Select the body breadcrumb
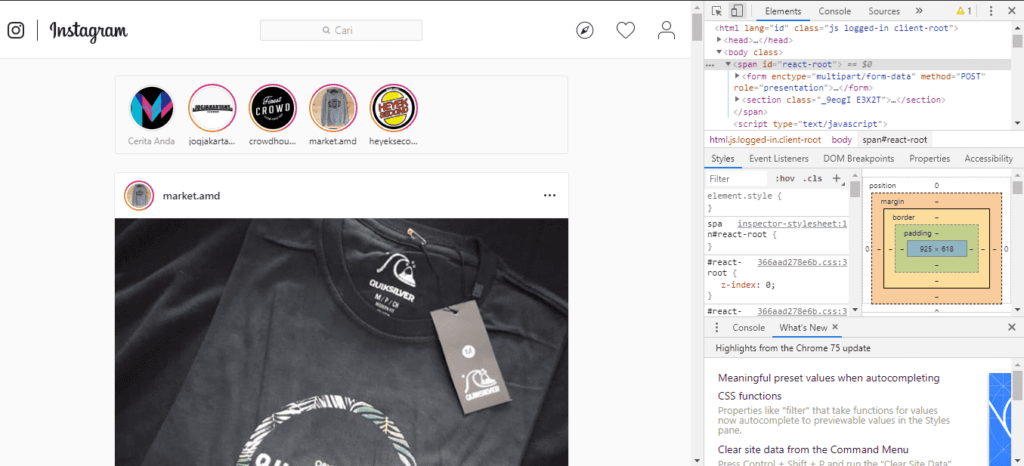Image resolution: width=1024 pixels, height=466 pixels. (x=842, y=140)
